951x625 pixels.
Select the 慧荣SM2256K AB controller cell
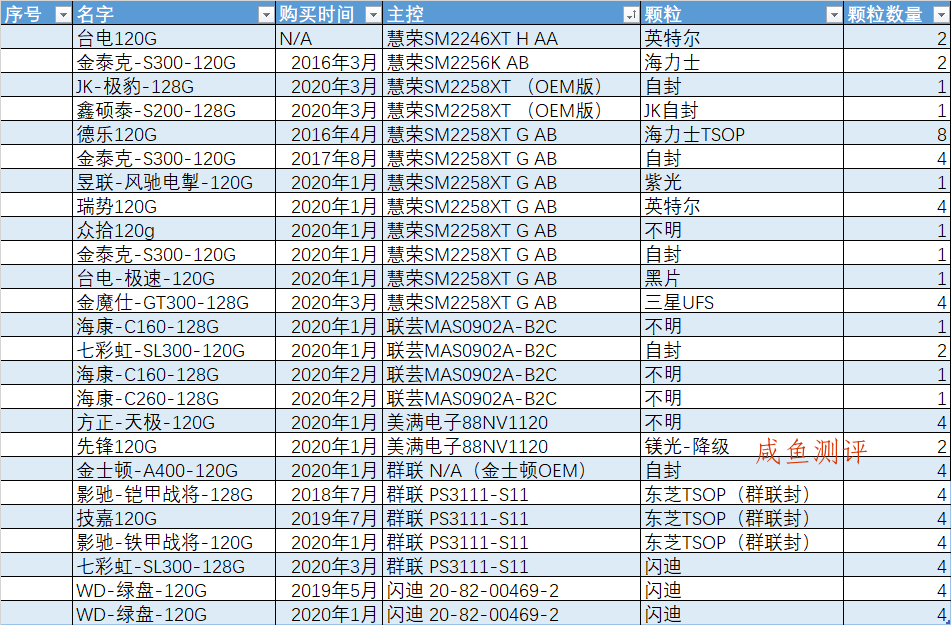coord(511,62)
